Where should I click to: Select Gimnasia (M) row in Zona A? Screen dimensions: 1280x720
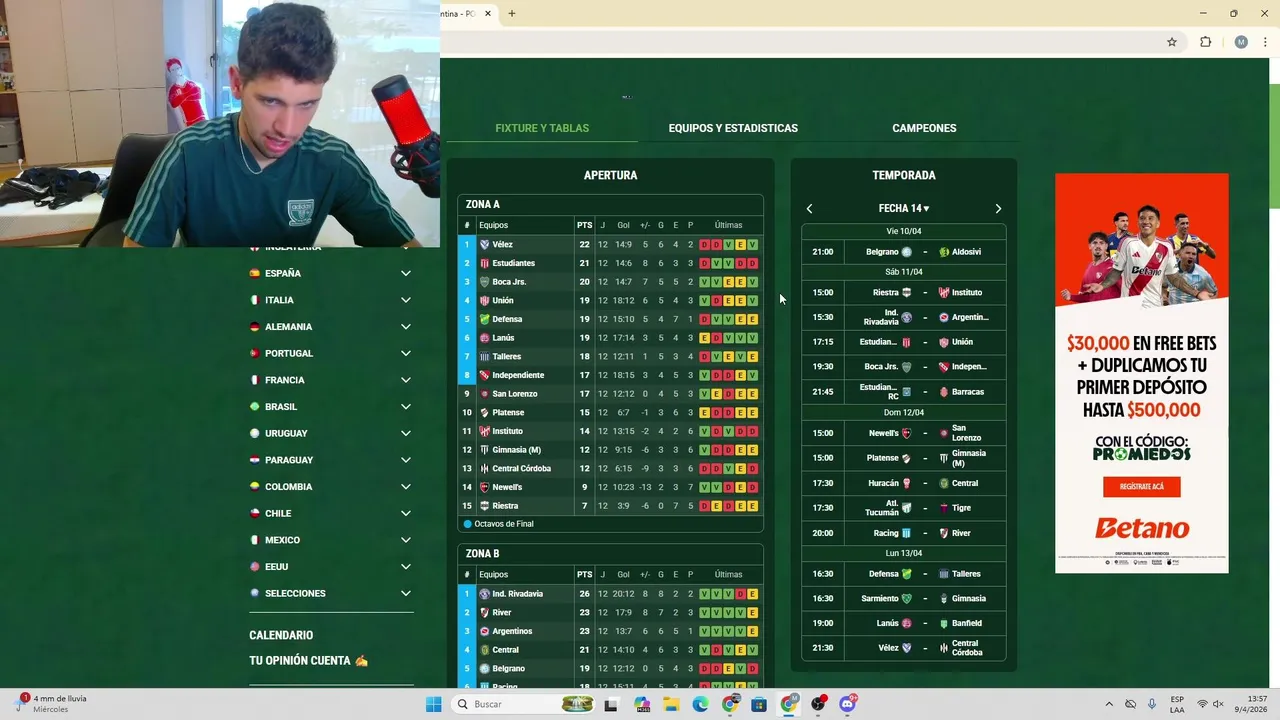coord(610,450)
